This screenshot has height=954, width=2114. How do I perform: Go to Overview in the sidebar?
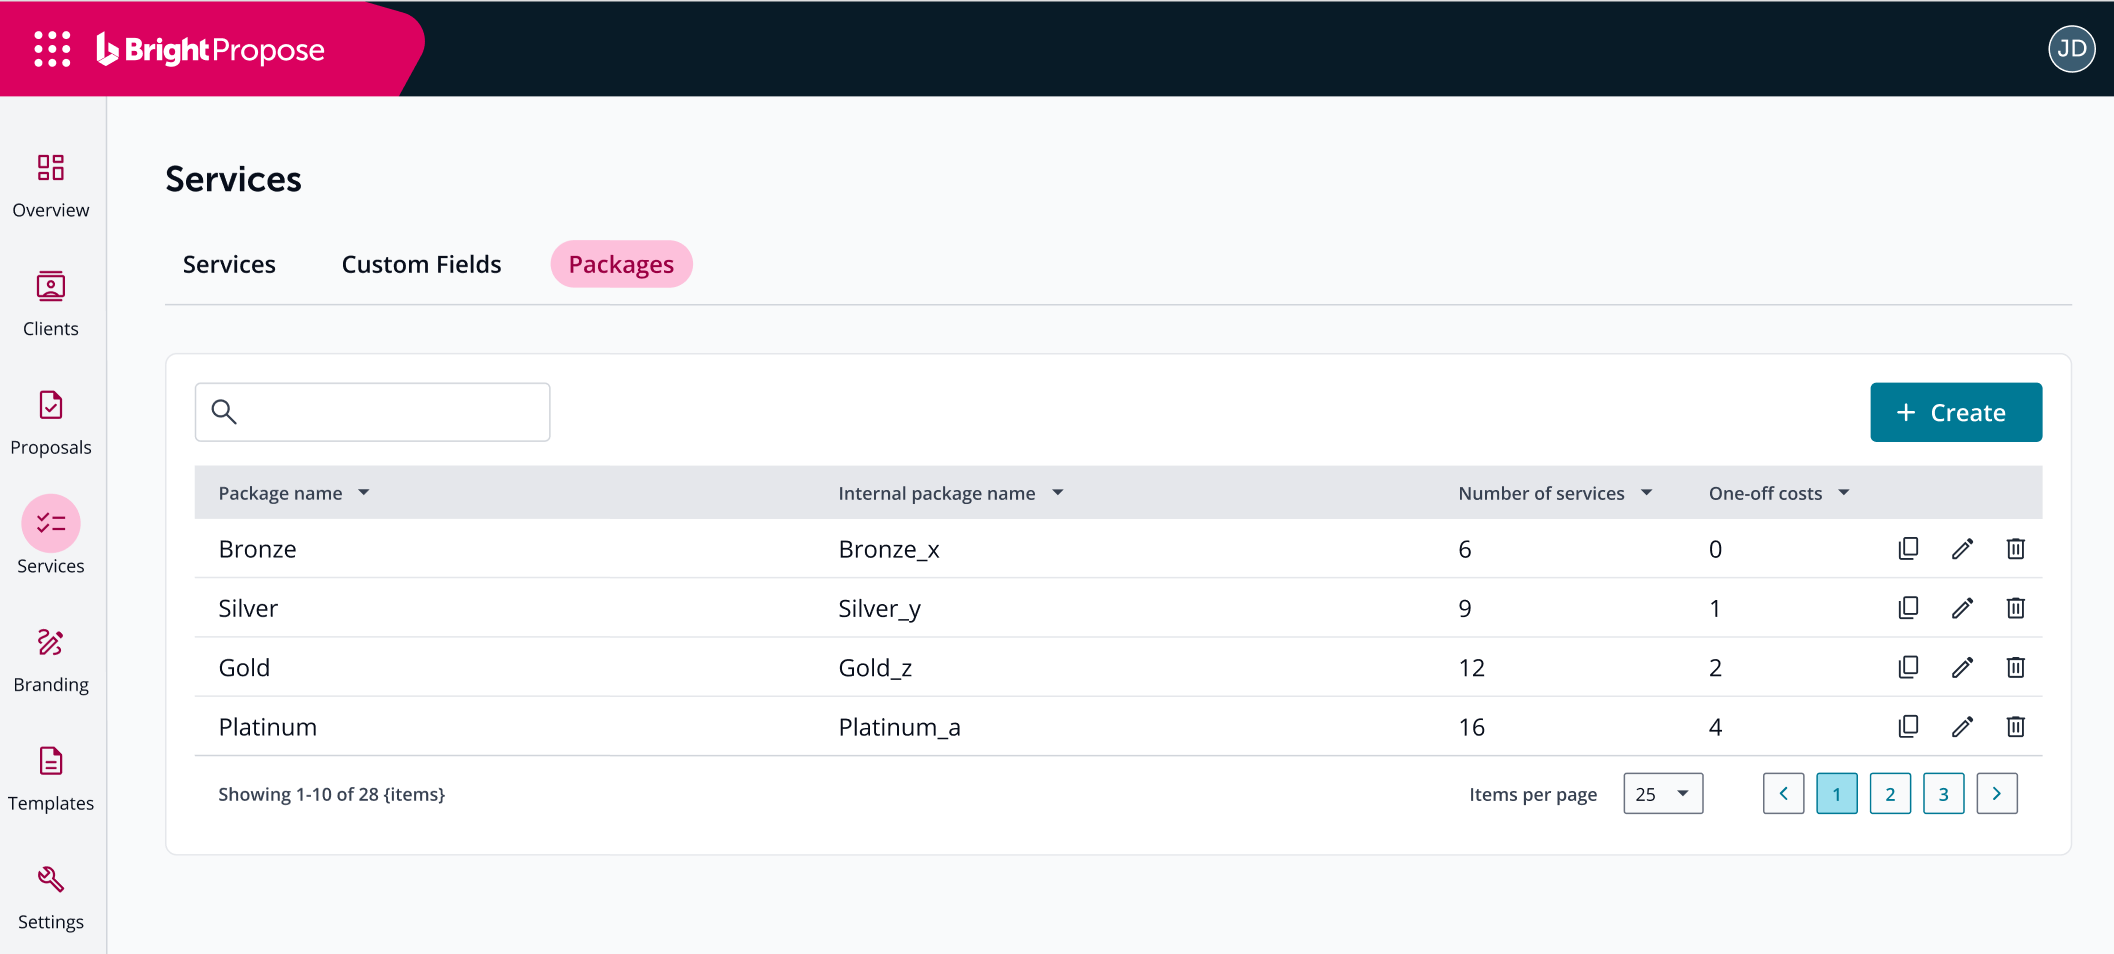[x=51, y=186]
